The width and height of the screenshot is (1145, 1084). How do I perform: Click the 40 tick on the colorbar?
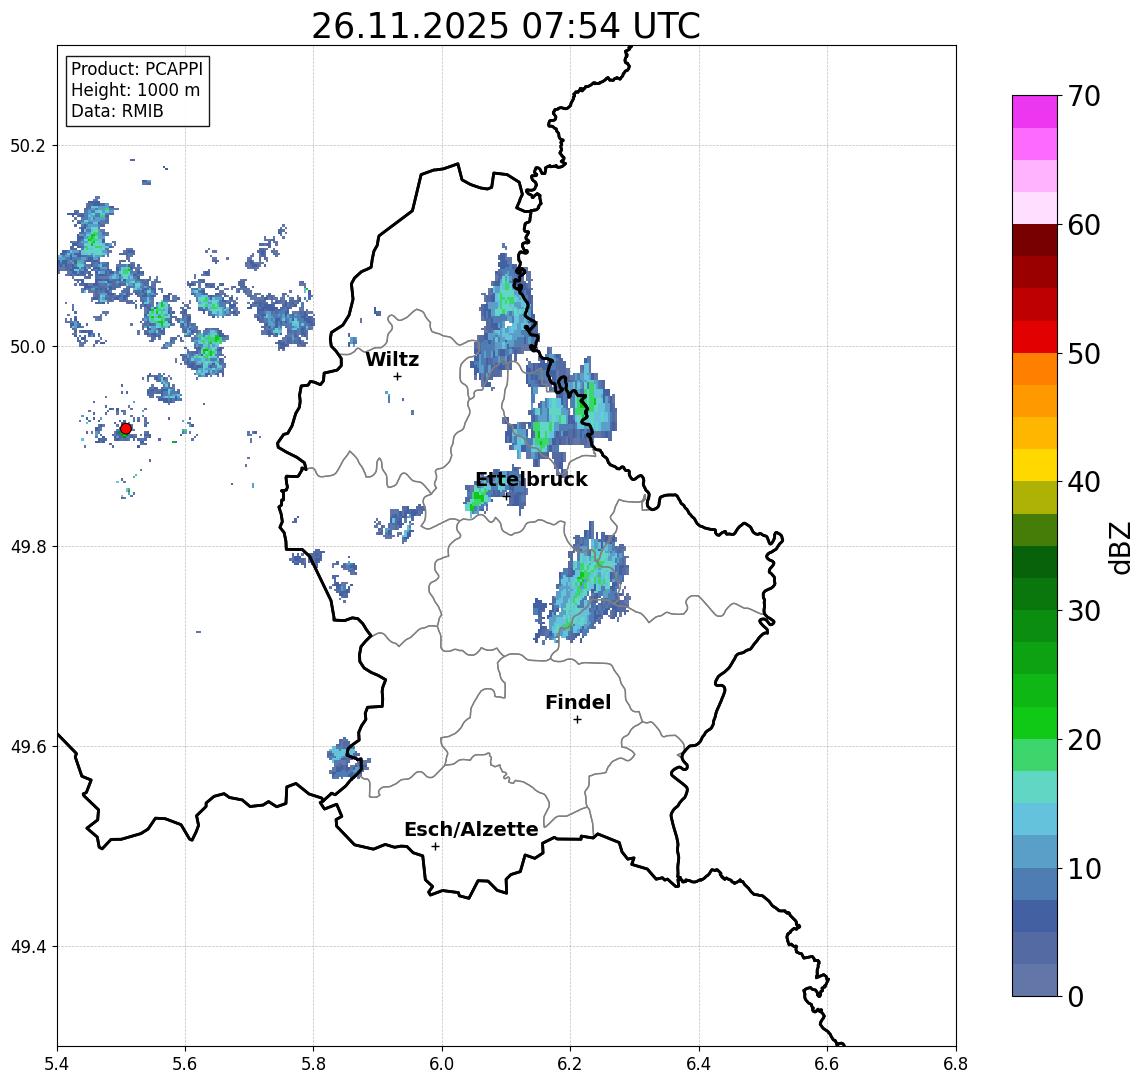click(1084, 482)
